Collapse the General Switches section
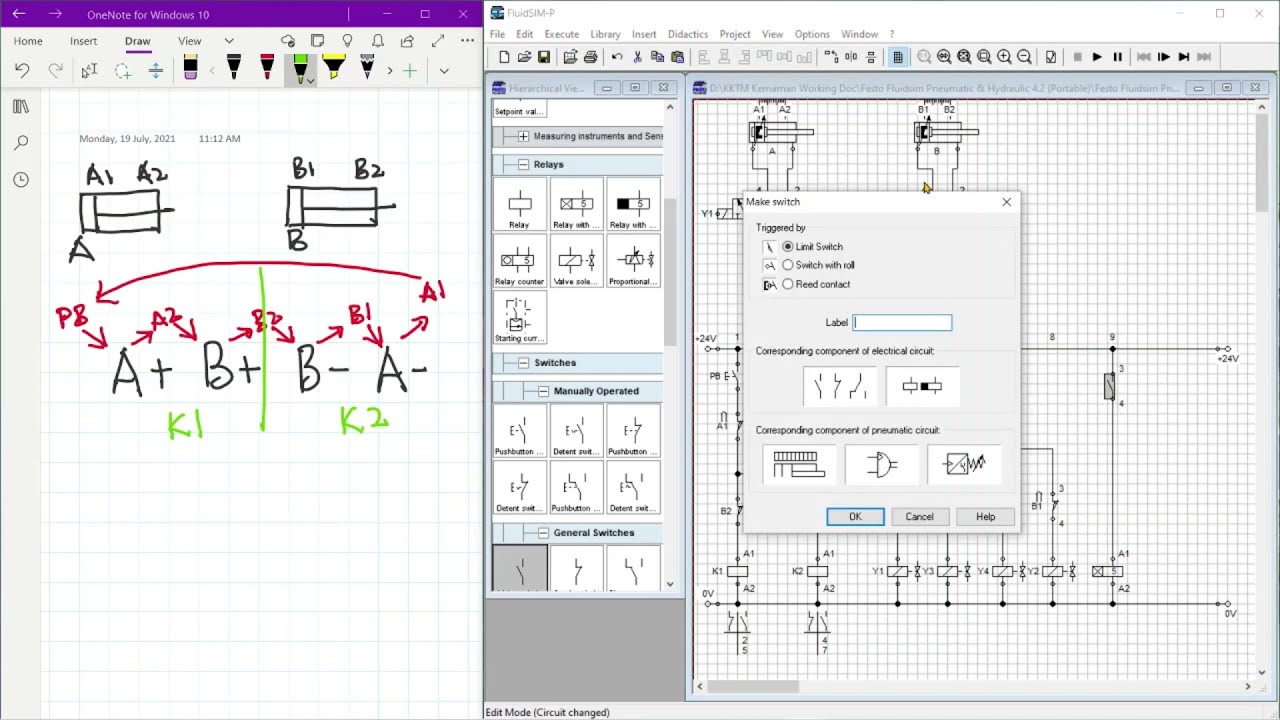The image size is (1280, 720). coord(543,533)
